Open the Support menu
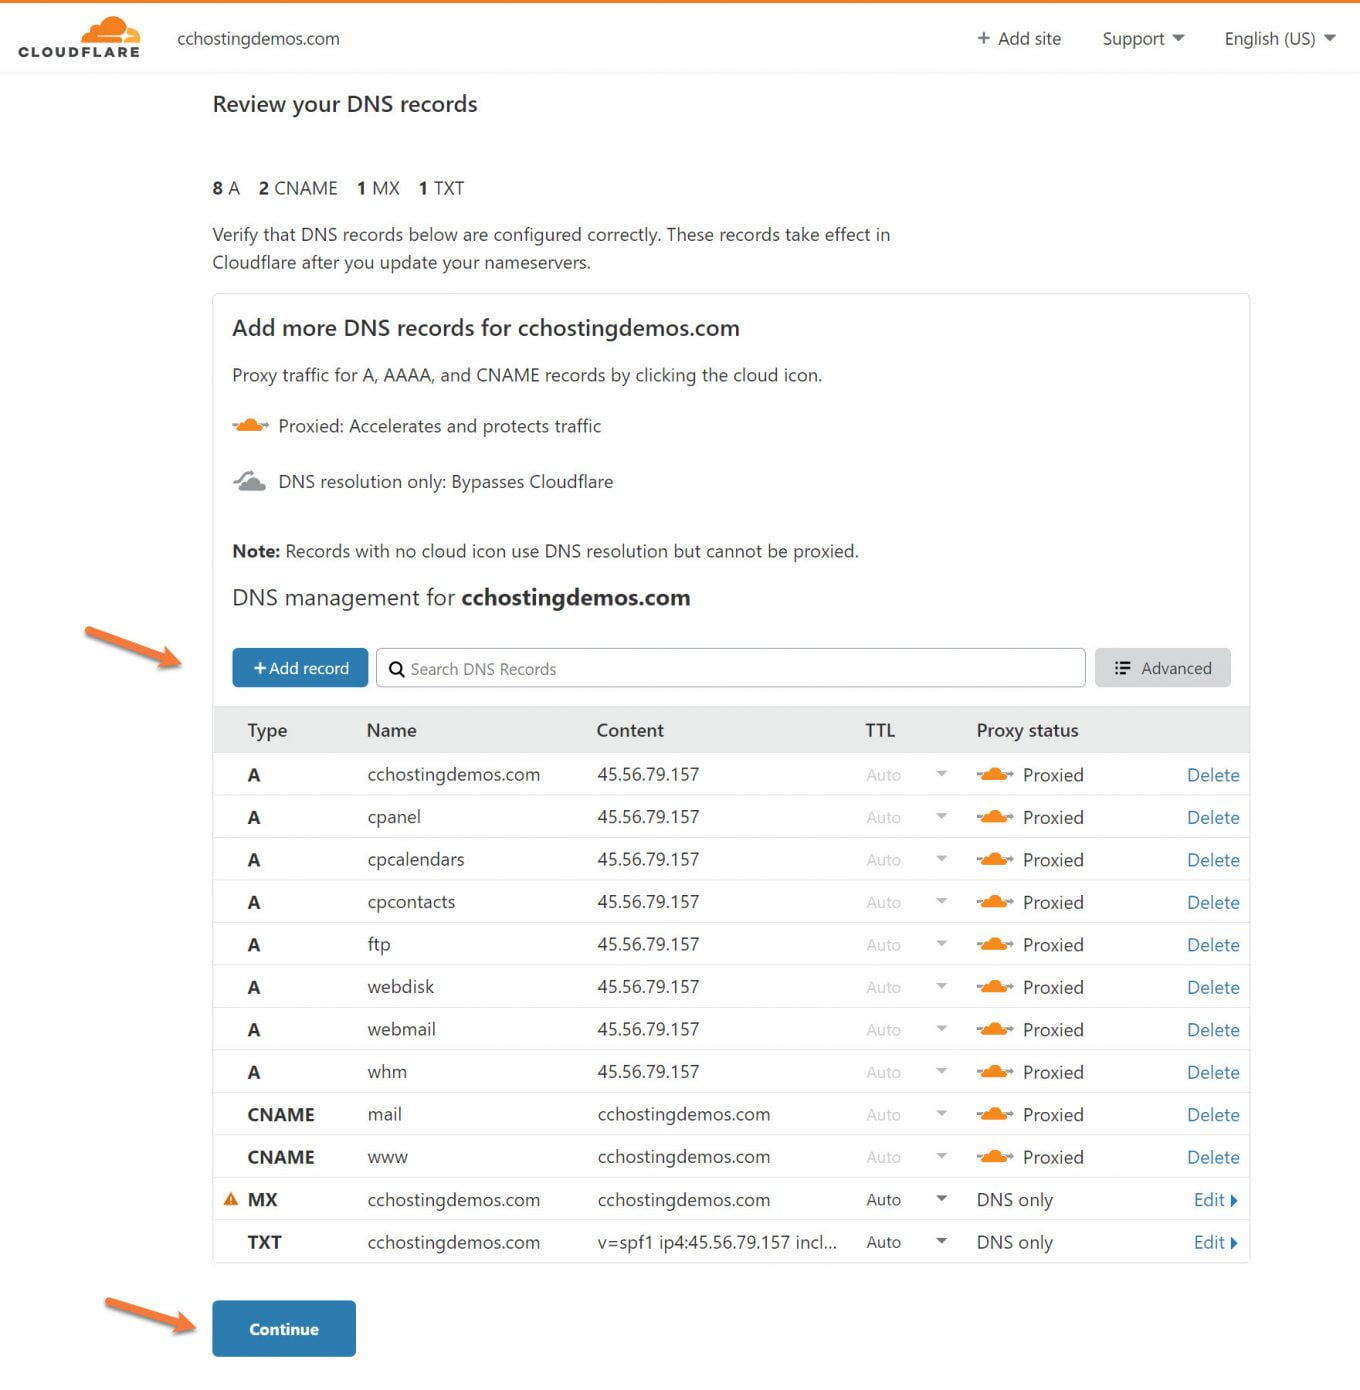The height and width of the screenshot is (1390, 1360). coord(1142,39)
